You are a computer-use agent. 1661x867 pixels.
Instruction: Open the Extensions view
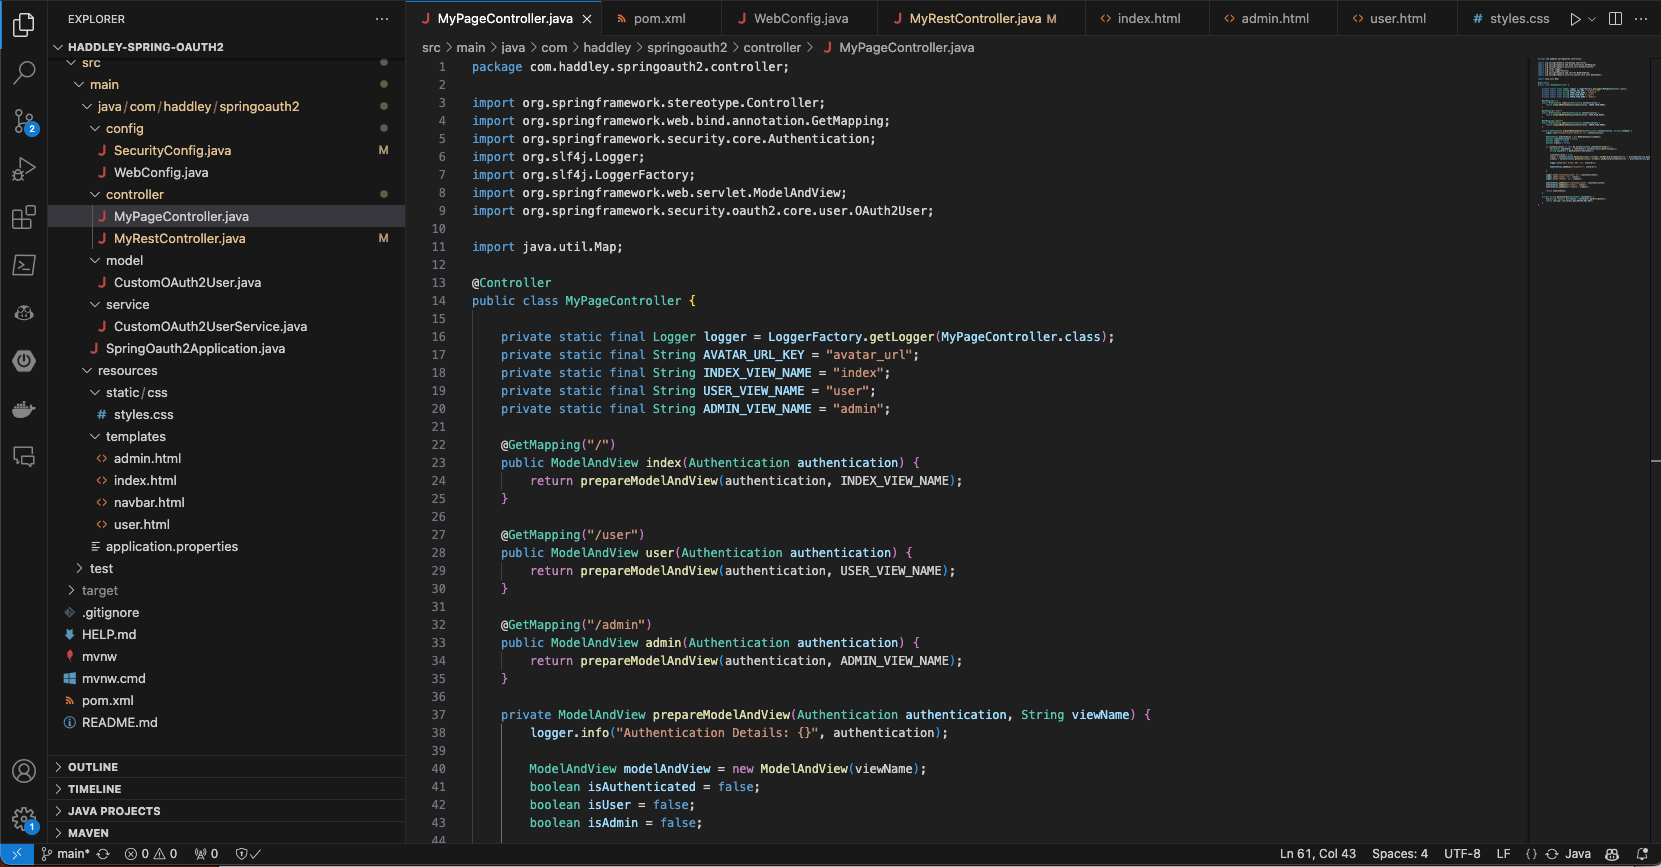click(24, 217)
